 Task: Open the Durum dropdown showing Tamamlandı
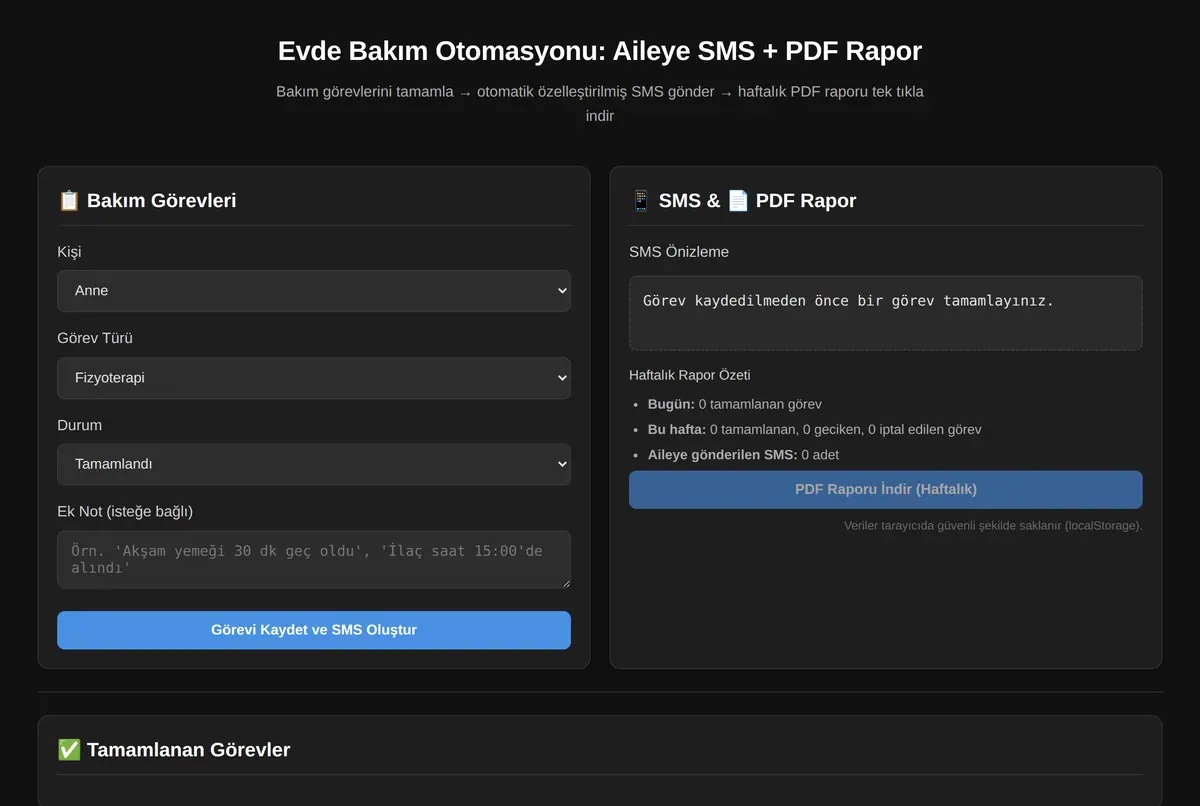[314, 464]
